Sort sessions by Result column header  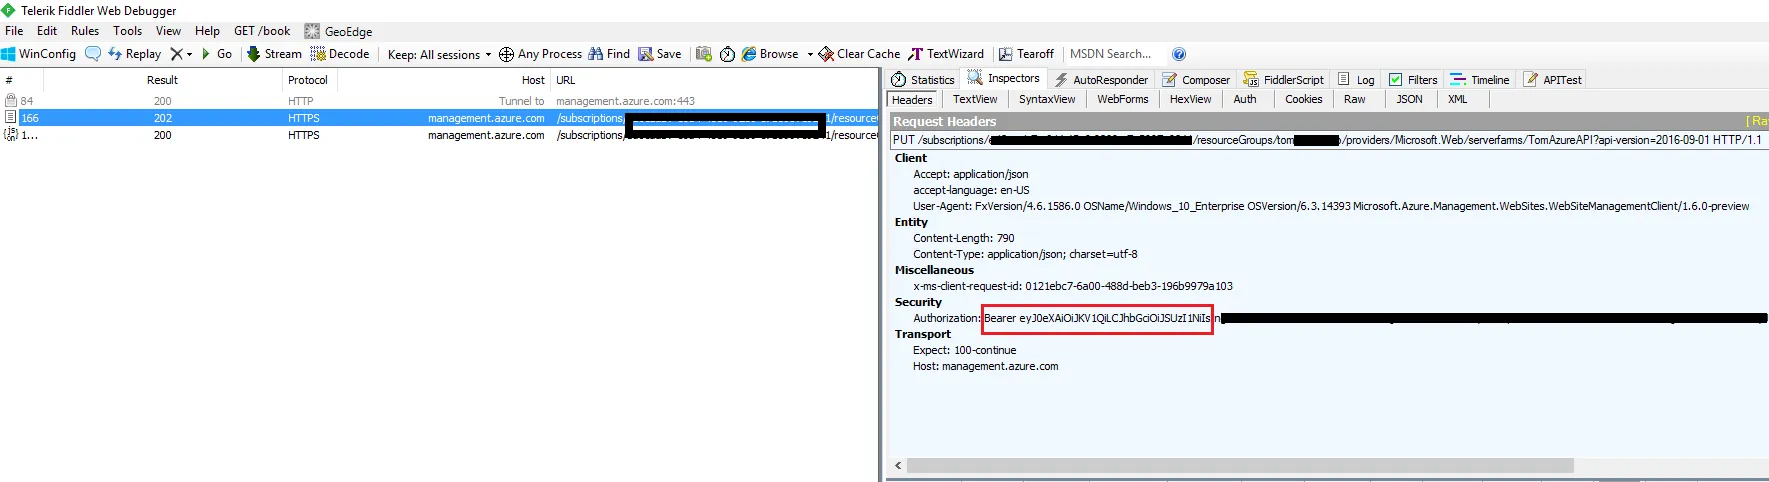pos(162,80)
